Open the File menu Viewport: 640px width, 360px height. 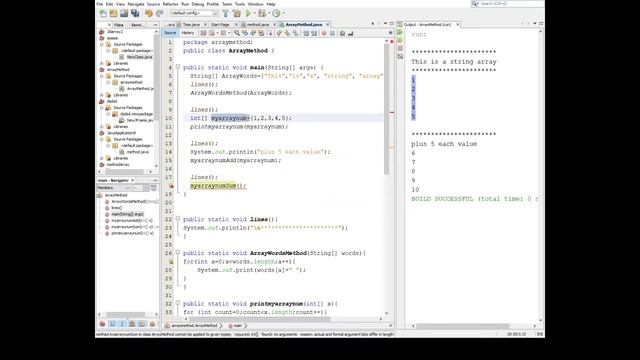pos(100,4)
